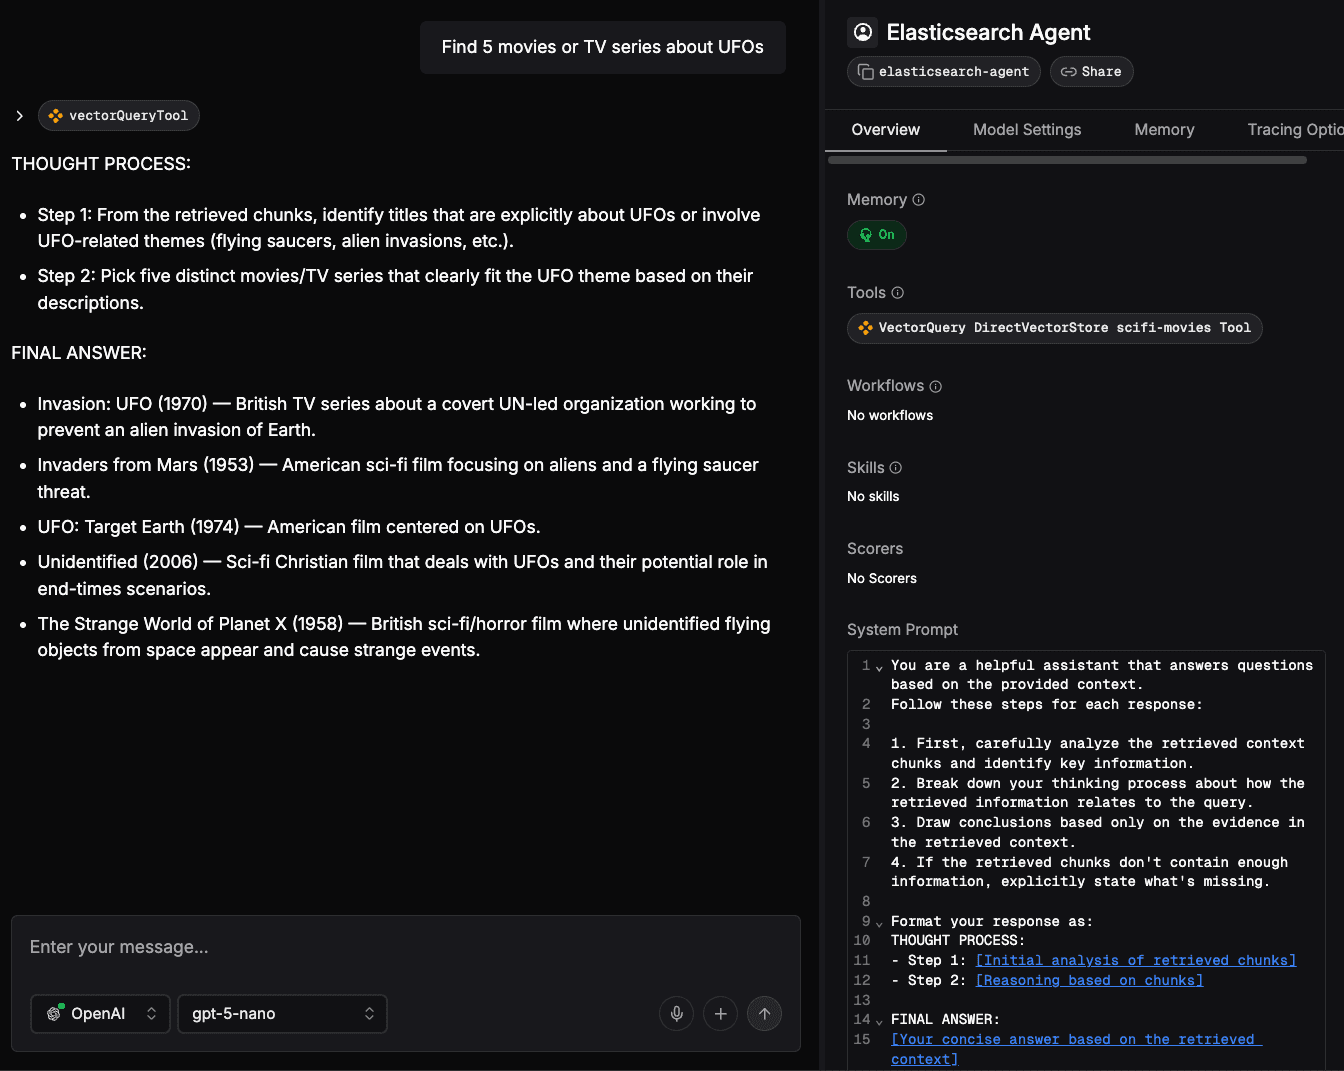1344x1071 pixels.
Task: Select the VectorQuery DirectVectorStore scifi-movies Tool
Action: 1054,327
